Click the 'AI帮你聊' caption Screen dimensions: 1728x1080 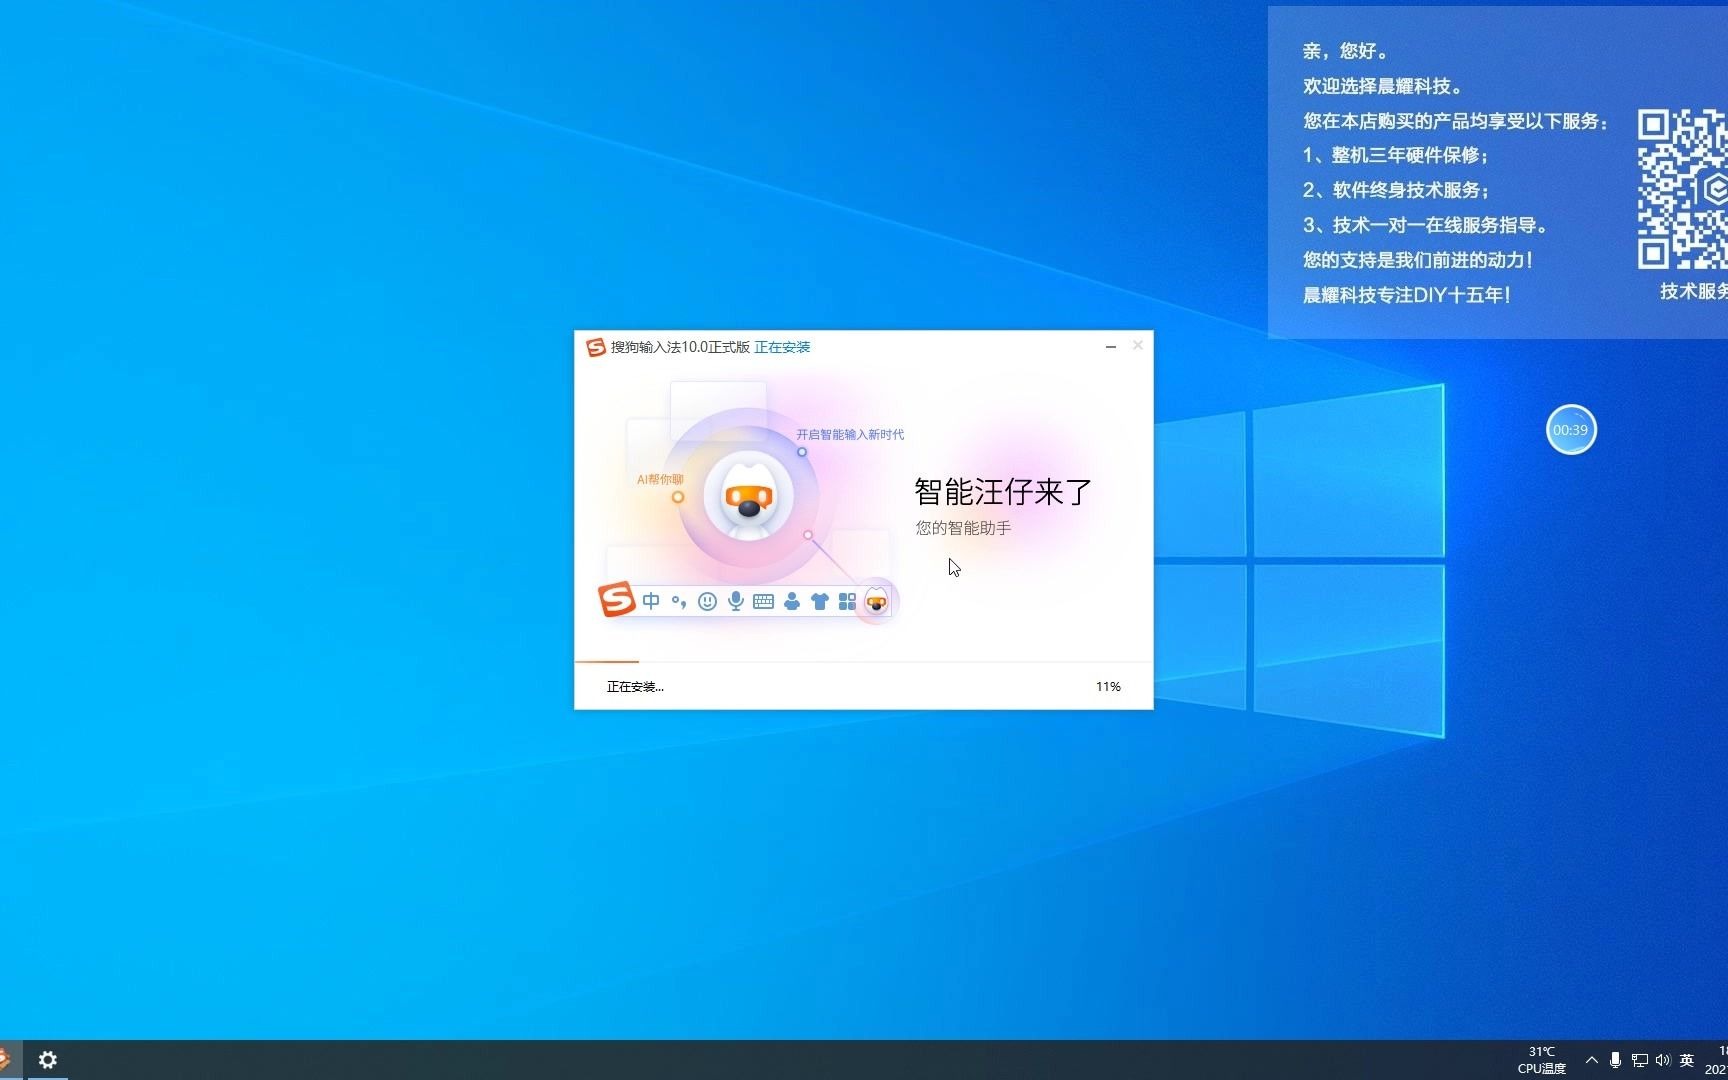[660, 479]
